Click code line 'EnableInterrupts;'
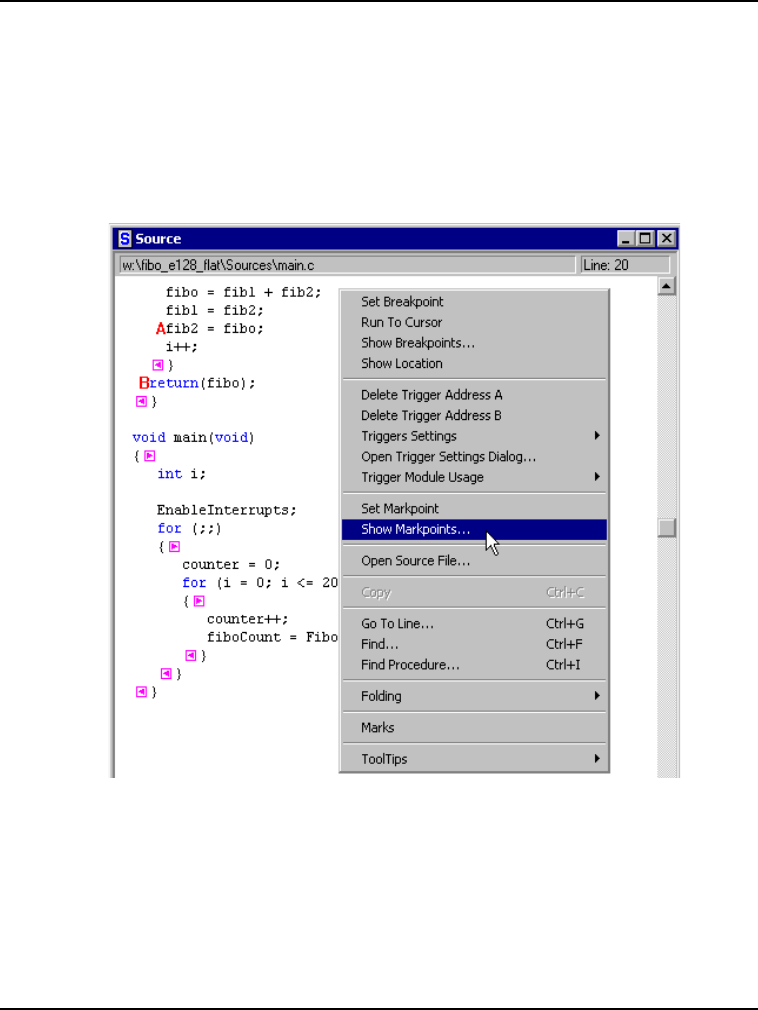Screen dimensions: 758x1010 [x=227, y=510]
